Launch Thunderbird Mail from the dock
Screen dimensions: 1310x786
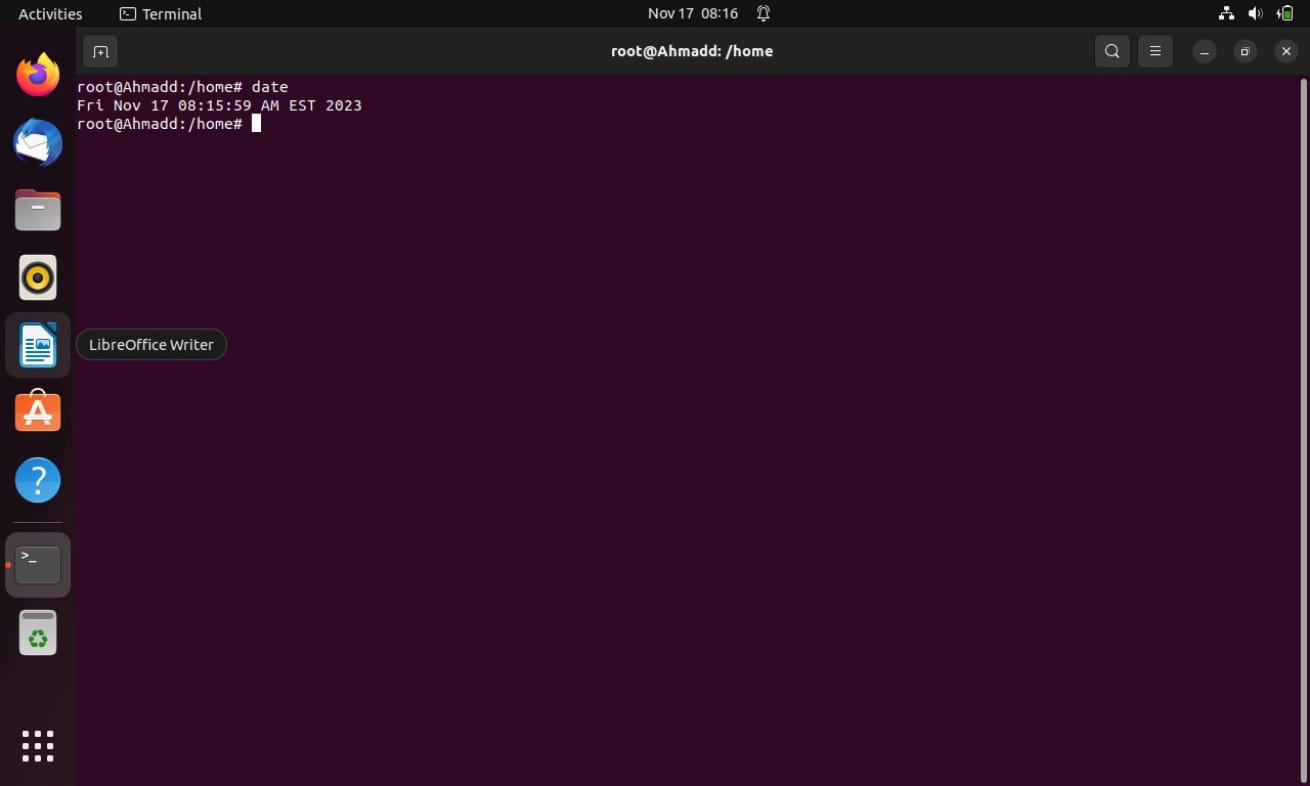point(38,142)
